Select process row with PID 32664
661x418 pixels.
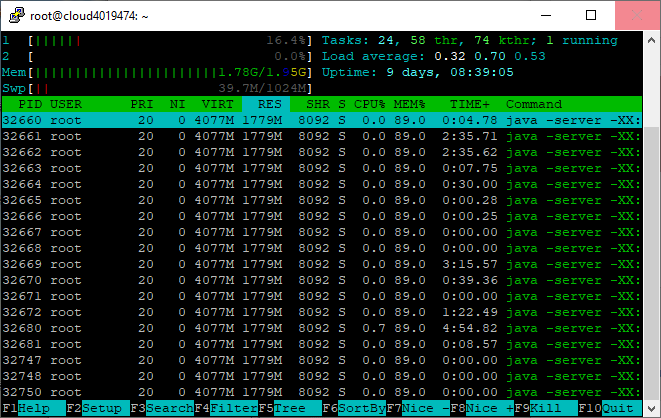(x=322, y=184)
